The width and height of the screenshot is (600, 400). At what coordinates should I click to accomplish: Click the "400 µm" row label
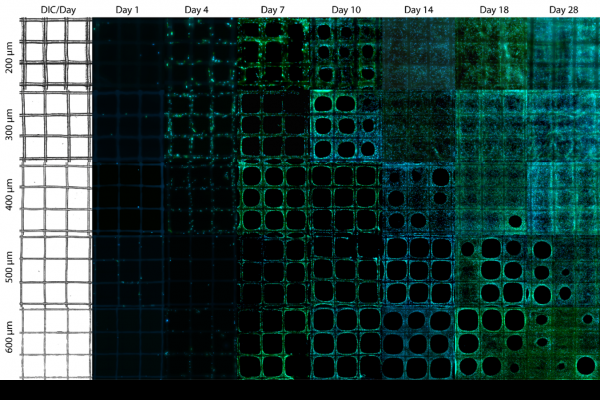pos(9,198)
